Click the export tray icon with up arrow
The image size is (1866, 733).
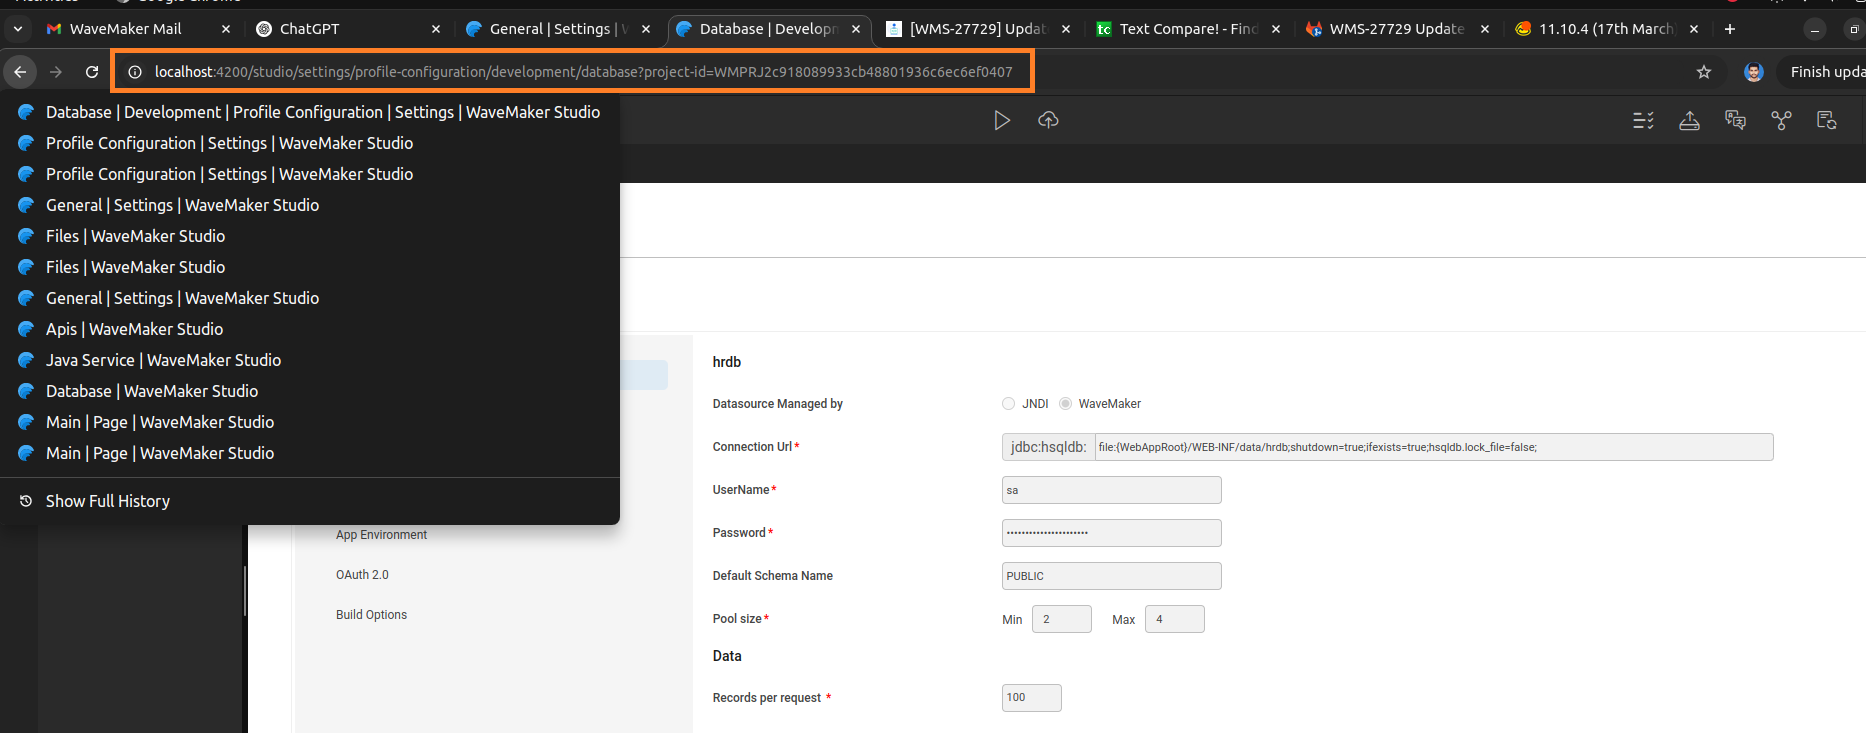point(1689,121)
